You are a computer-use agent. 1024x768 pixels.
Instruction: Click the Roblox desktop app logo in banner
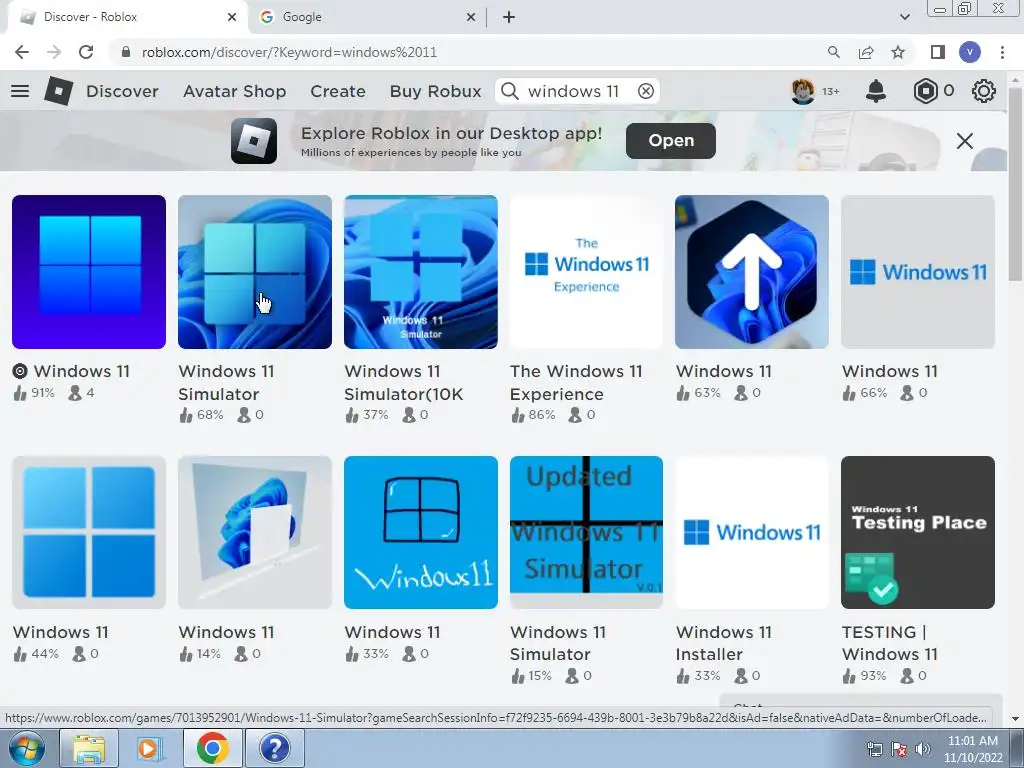coord(254,140)
